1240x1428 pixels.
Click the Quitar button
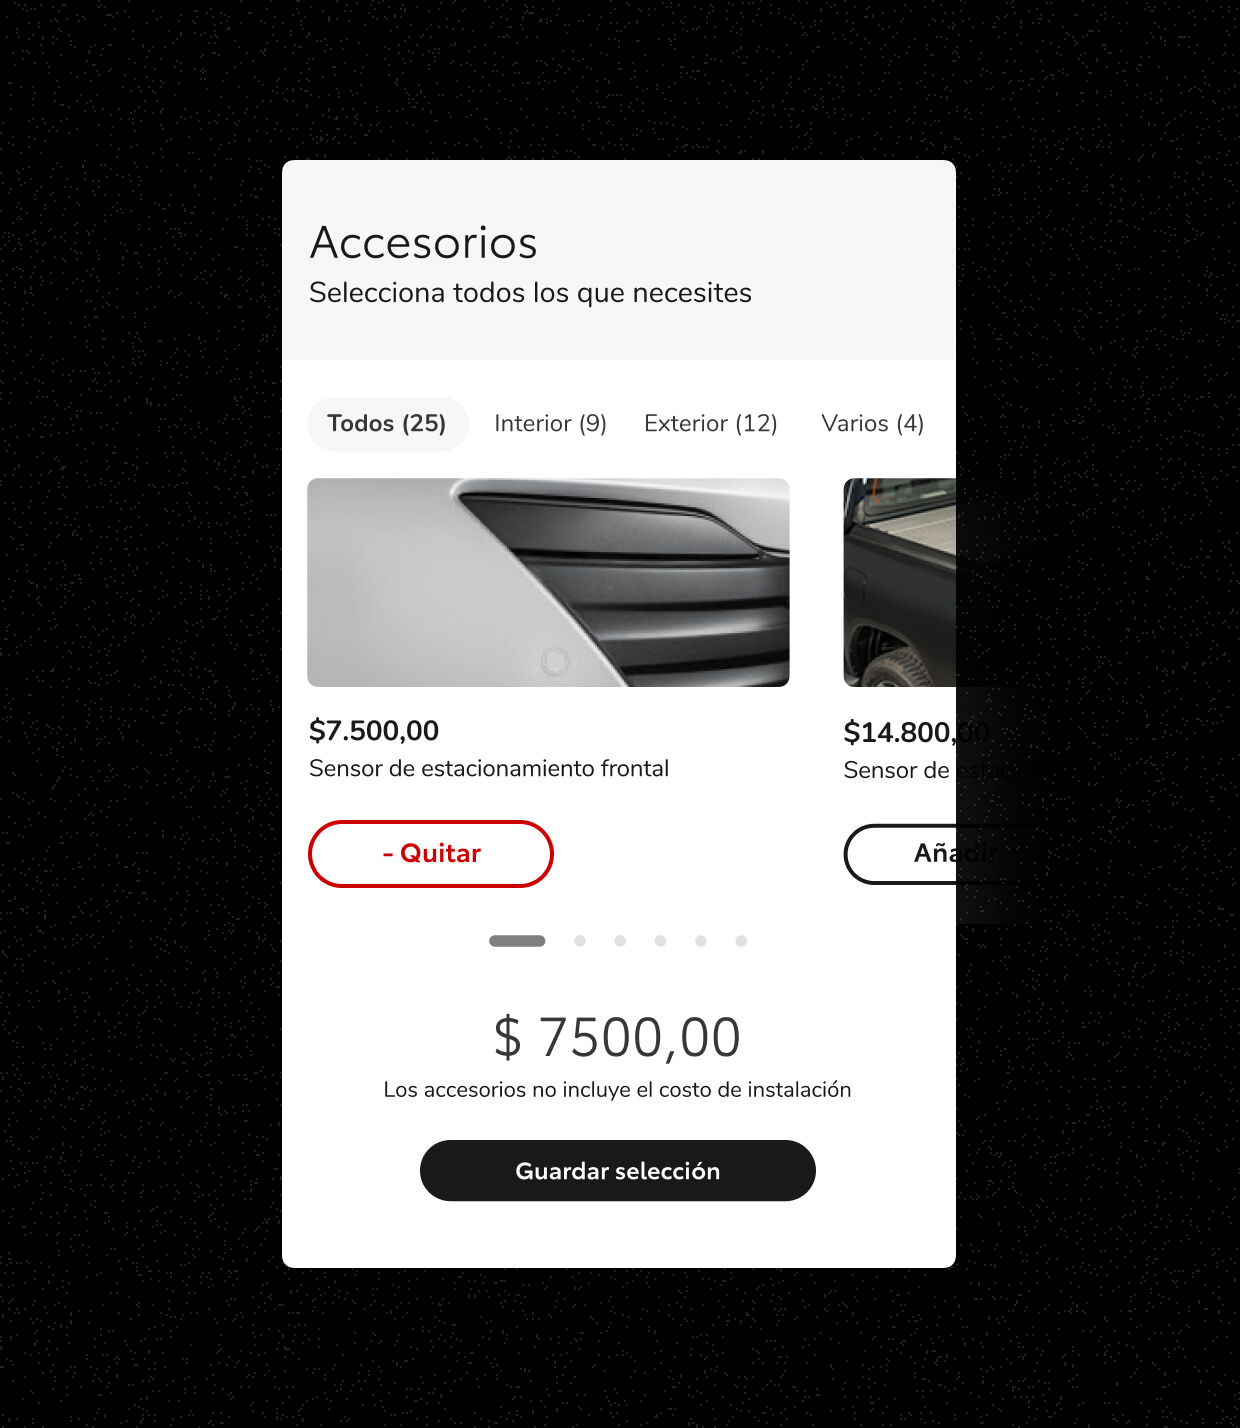click(431, 854)
